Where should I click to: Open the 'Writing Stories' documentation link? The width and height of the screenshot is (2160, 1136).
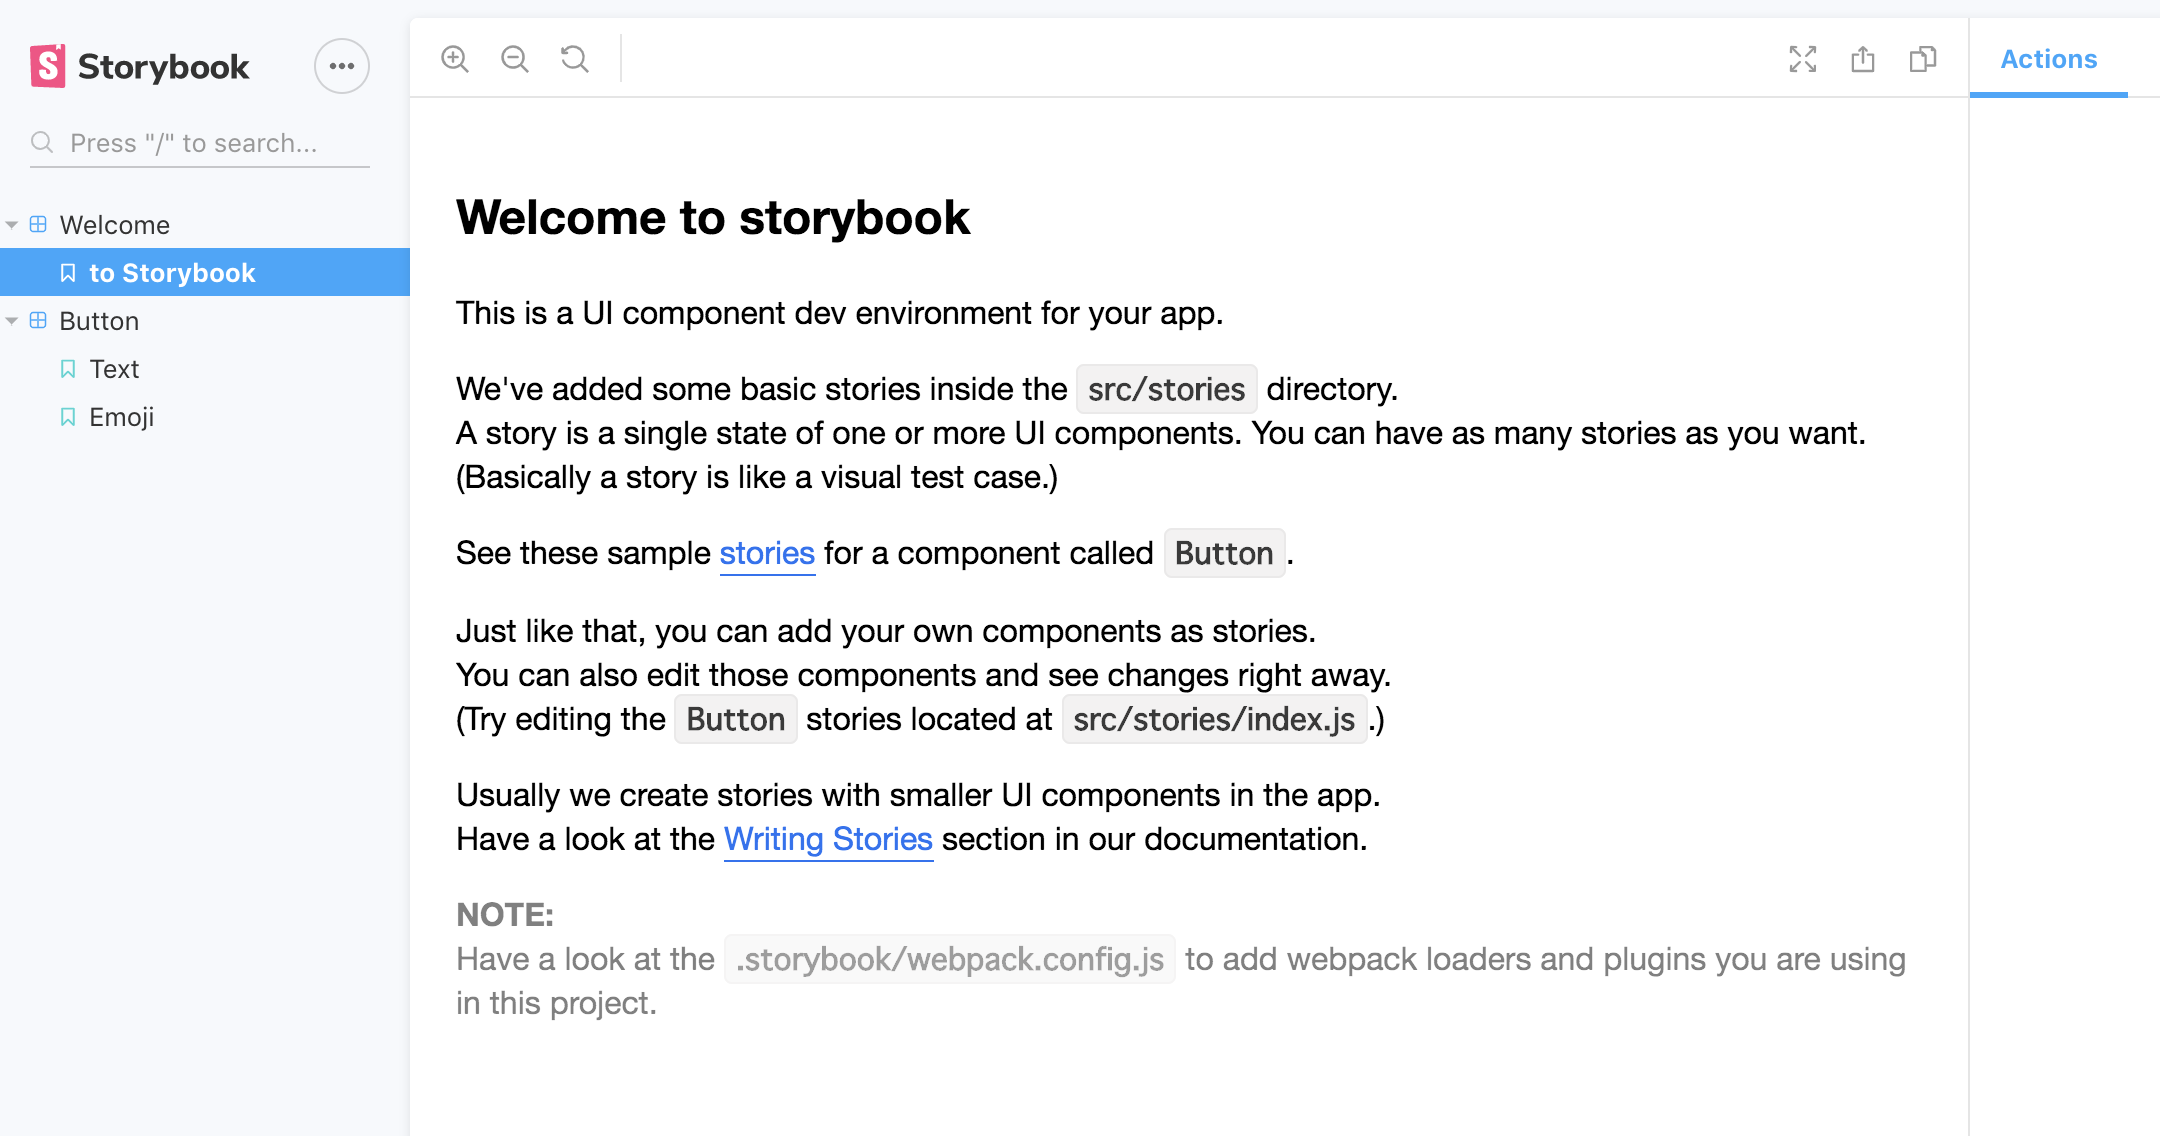click(828, 839)
